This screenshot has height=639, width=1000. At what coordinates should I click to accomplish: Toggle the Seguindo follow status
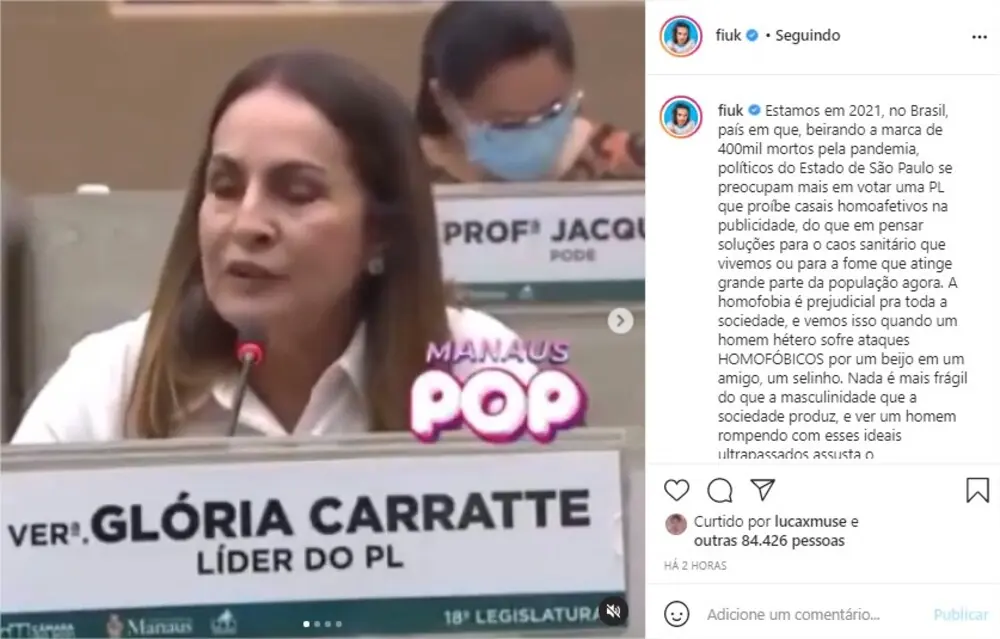[807, 35]
